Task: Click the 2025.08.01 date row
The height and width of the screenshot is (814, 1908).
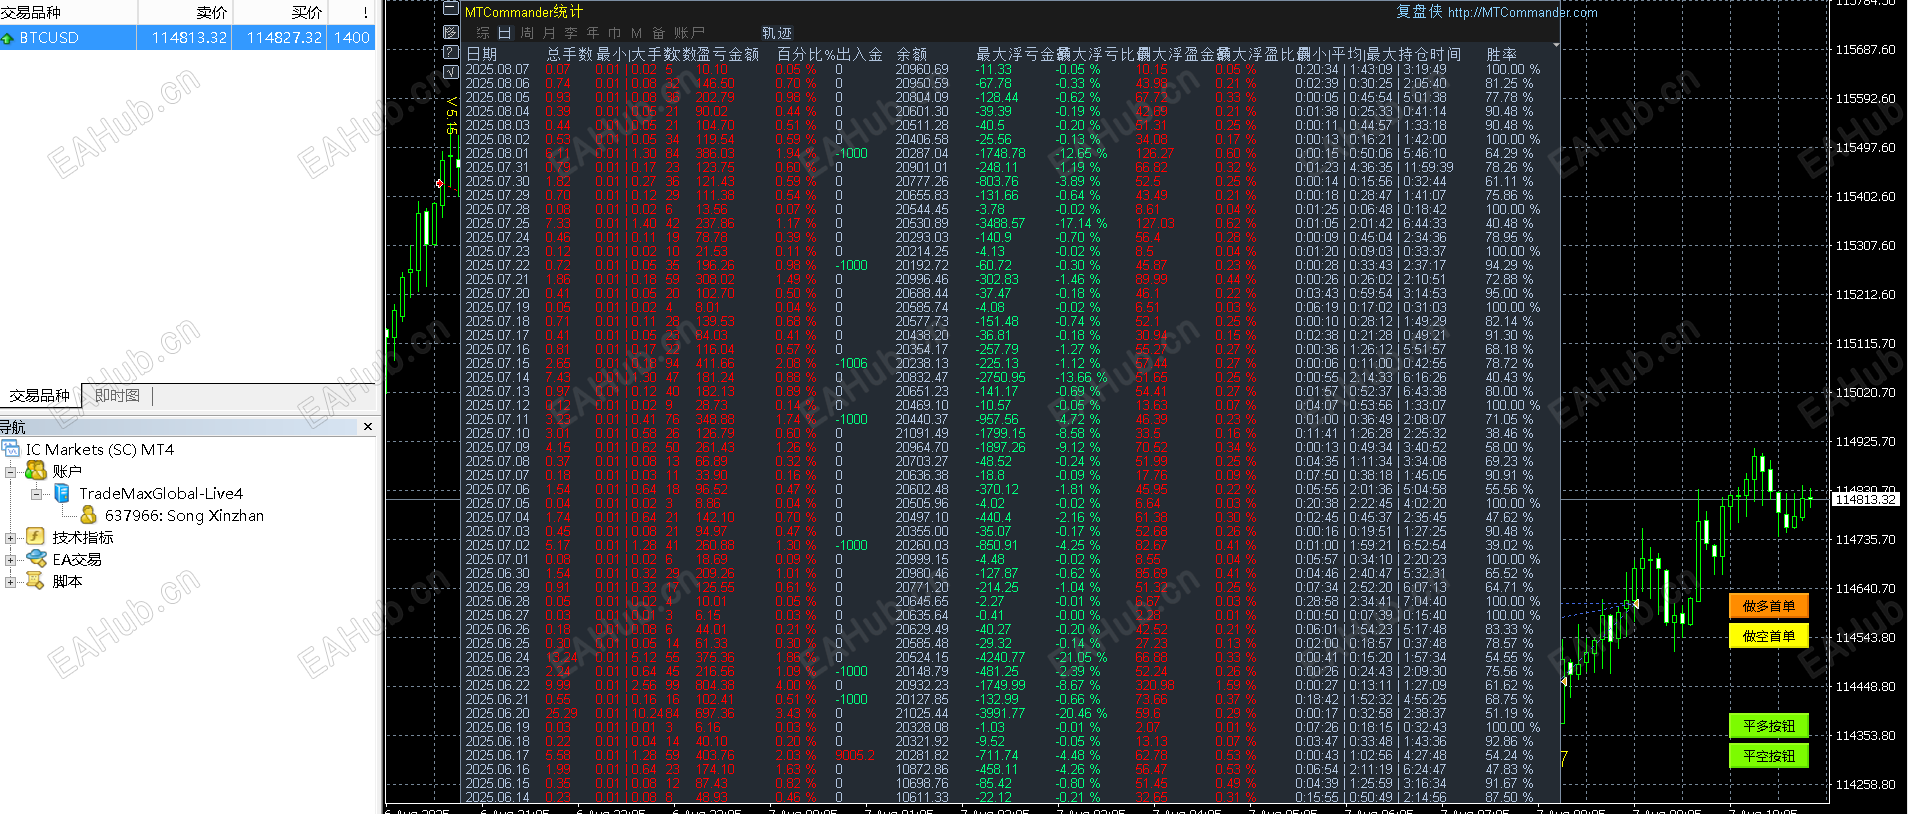Action: pyautogui.click(x=497, y=153)
